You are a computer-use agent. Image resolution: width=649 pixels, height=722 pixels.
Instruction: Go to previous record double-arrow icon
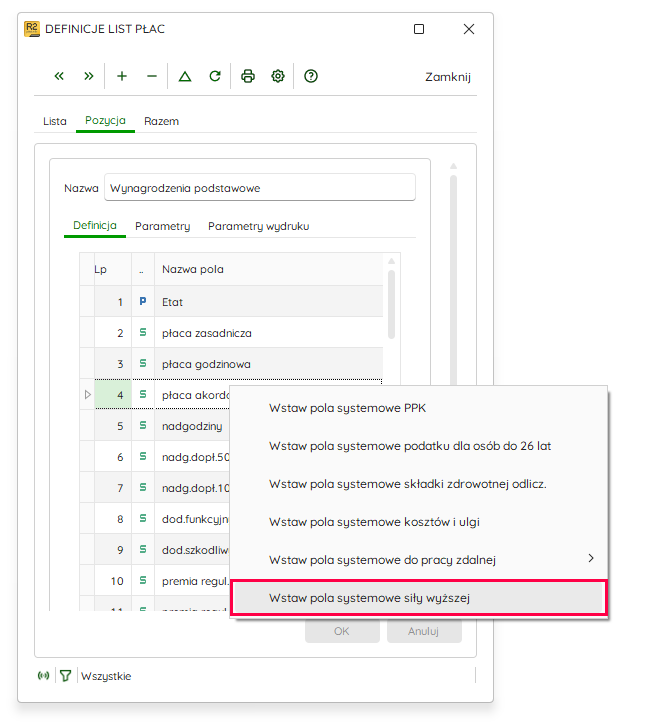tap(59, 76)
